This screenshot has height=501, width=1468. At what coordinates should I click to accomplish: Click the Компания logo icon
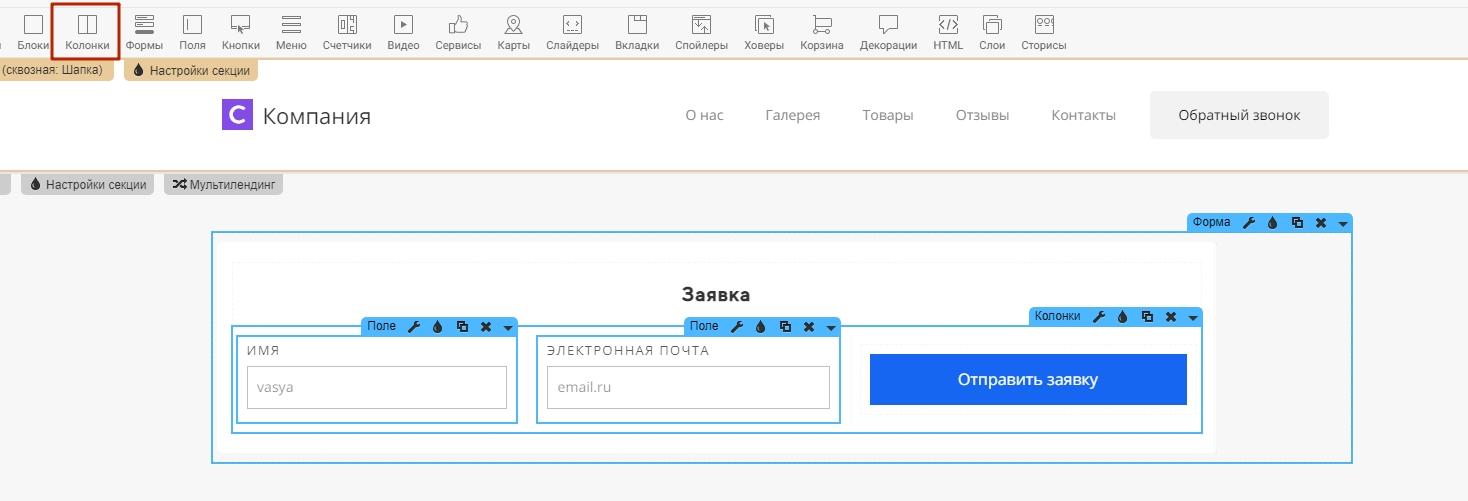(237, 115)
